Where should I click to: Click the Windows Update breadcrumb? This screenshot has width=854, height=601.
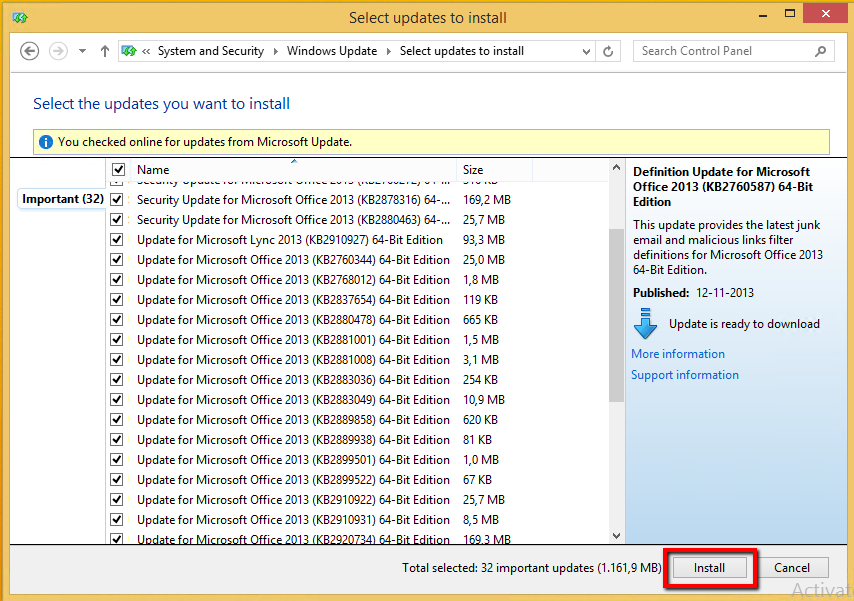click(x=331, y=51)
